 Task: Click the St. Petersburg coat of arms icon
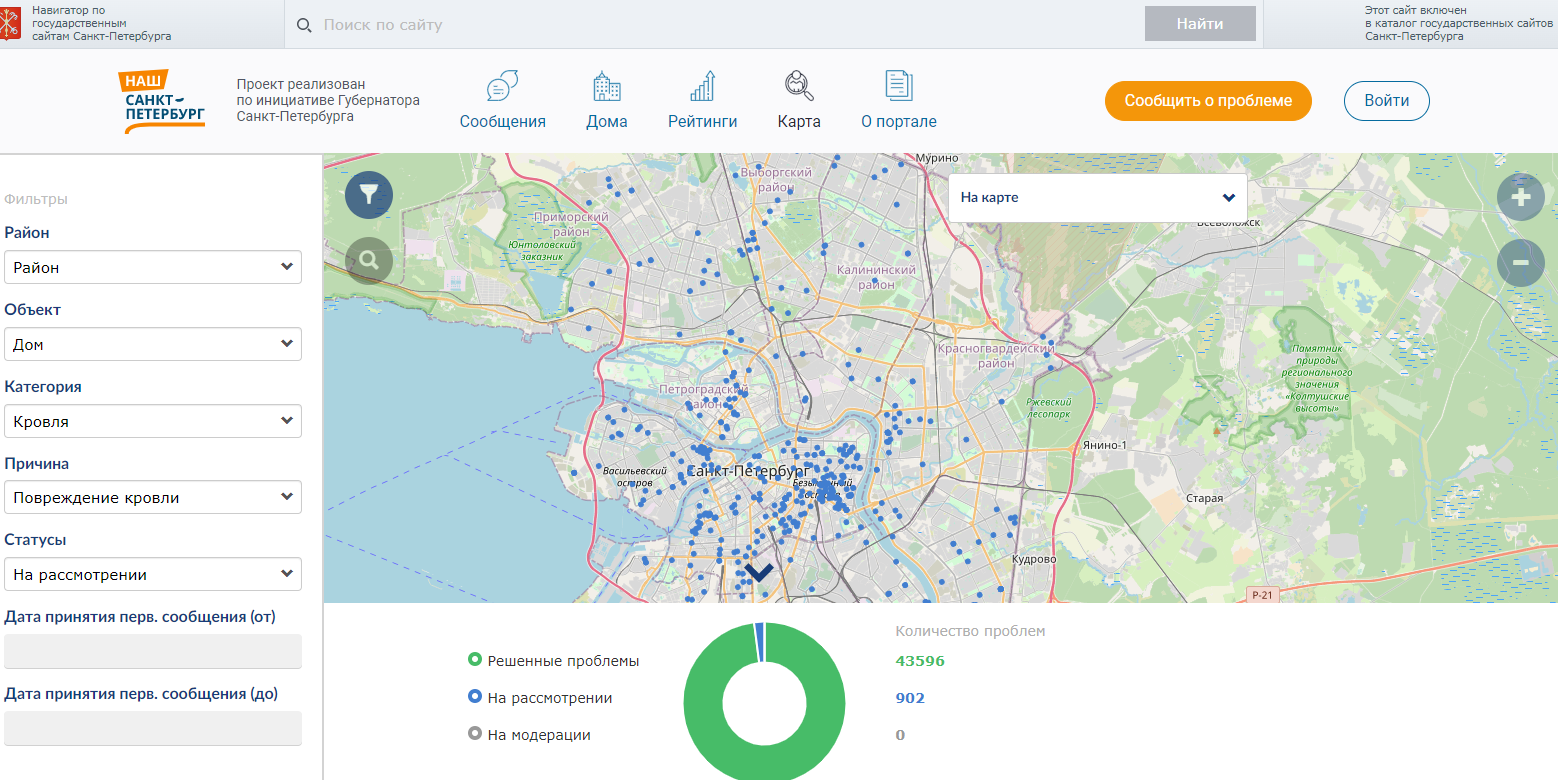(11, 23)
